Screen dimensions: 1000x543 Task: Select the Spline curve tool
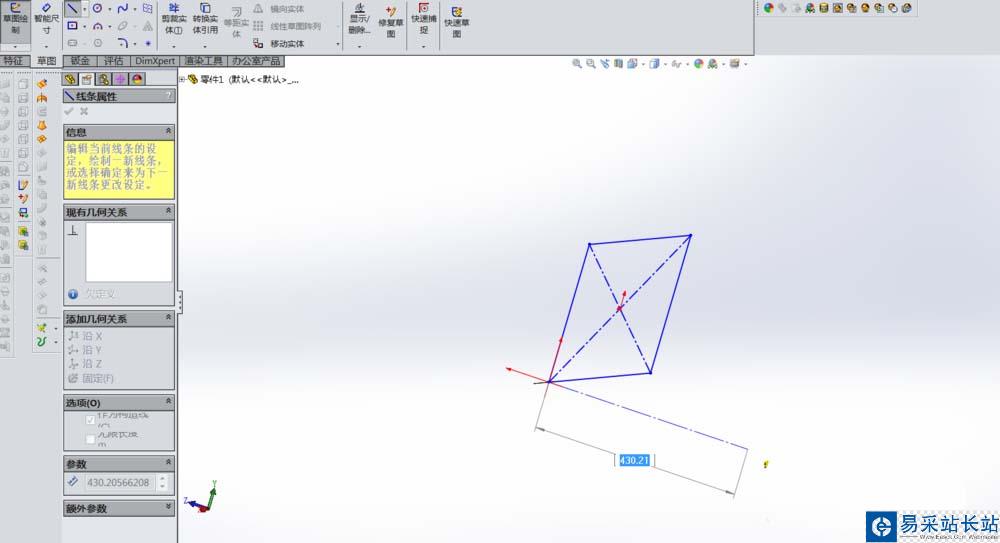click(122, 8)
